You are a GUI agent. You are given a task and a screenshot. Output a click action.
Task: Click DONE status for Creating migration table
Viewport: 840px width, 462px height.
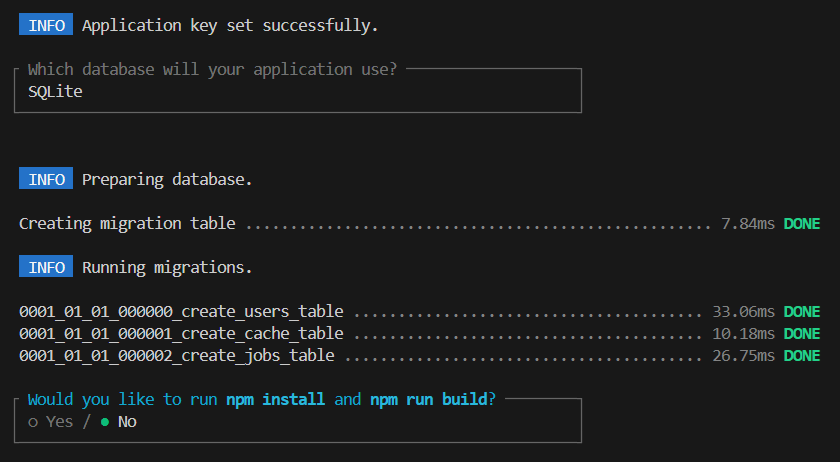click(801, 224)
